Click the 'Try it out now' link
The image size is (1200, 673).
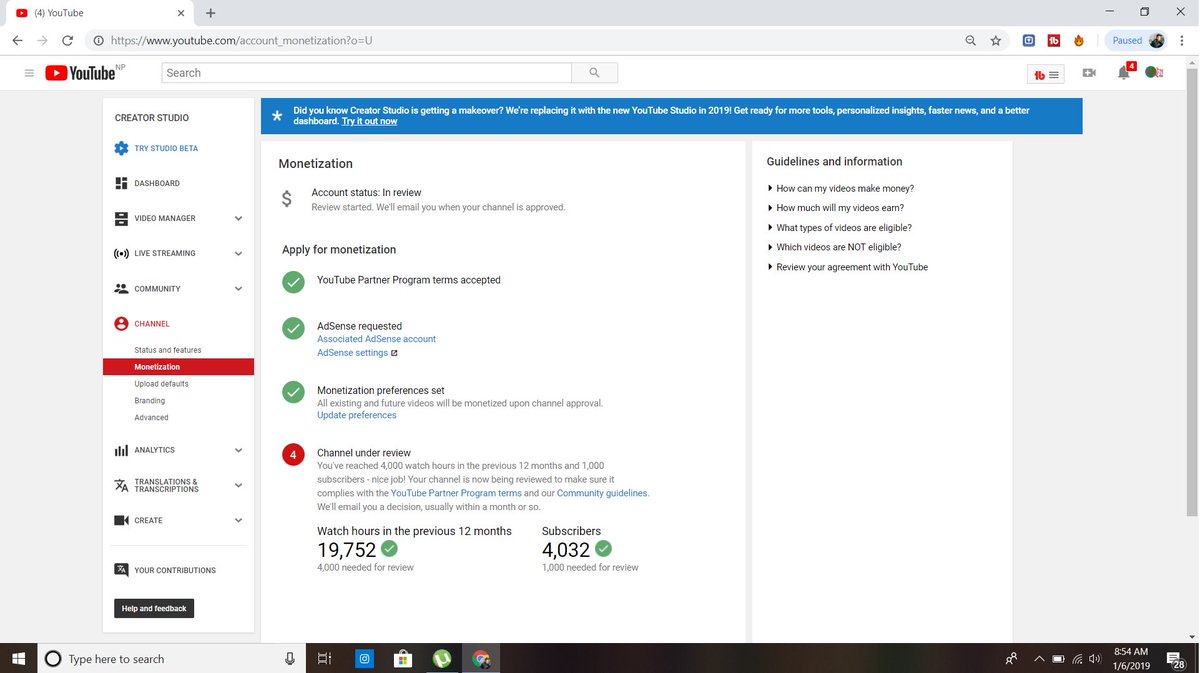point(369,121)
